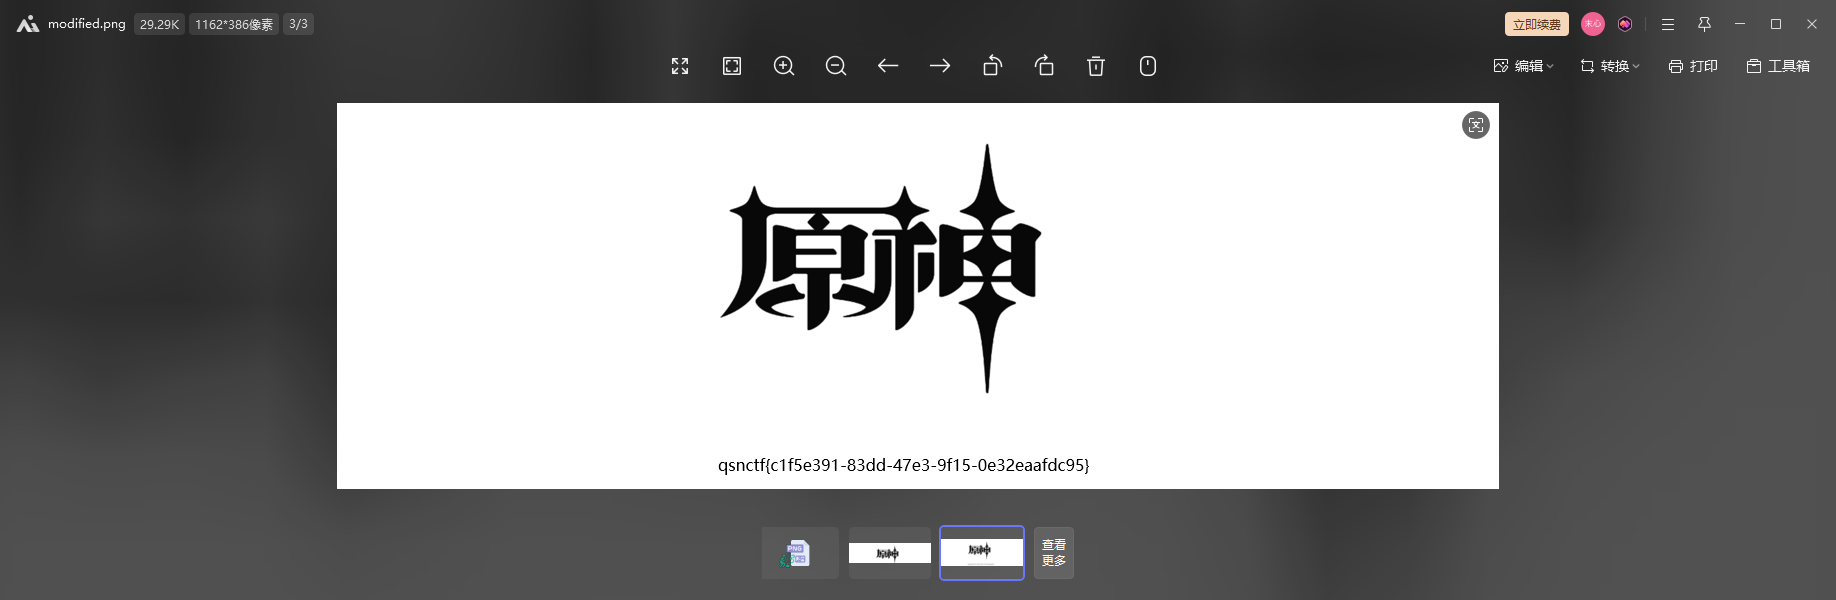Open the hamburger main menu
Screen dimensions: 1836x600
[1668, 24]
